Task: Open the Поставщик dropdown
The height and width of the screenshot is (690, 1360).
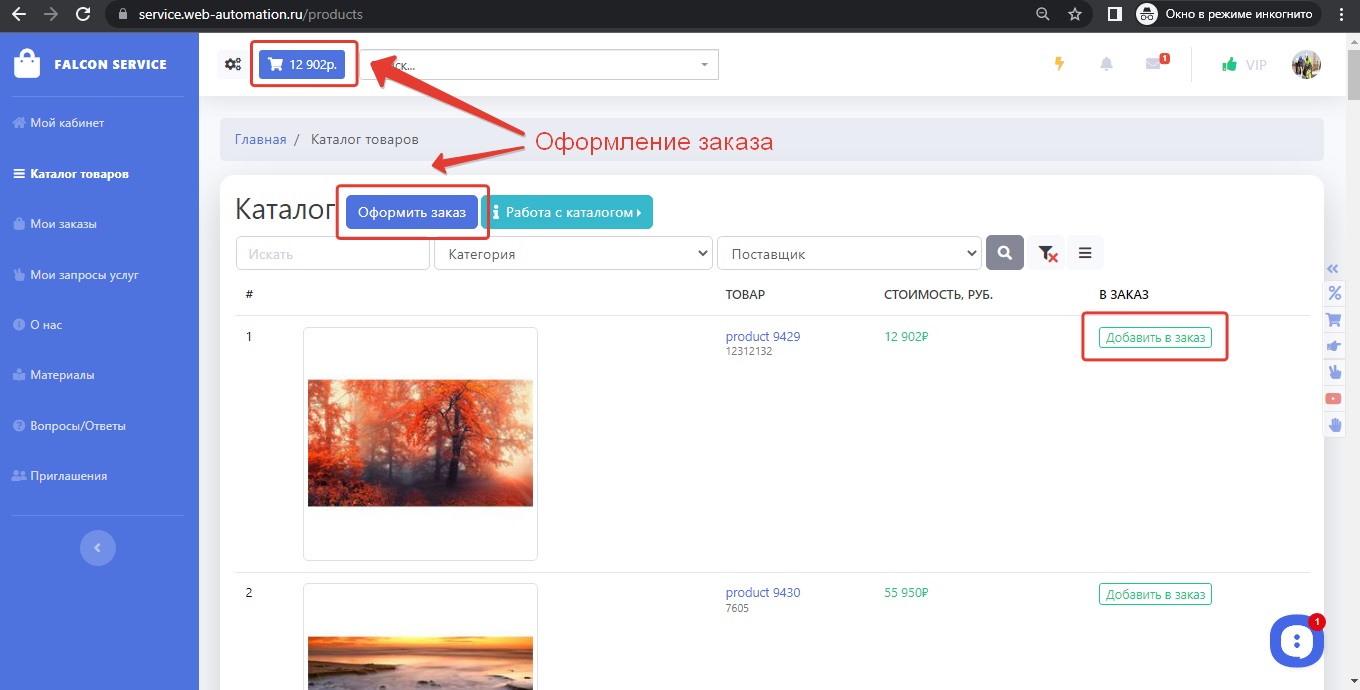Action: click(x=849, y=254)
